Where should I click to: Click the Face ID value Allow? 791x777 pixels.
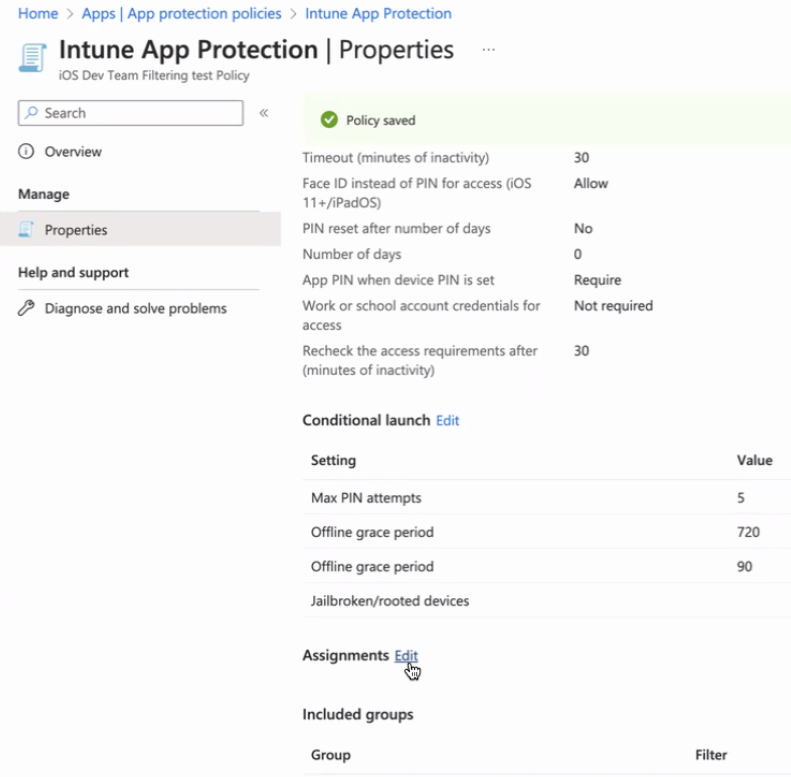[591, 183]
